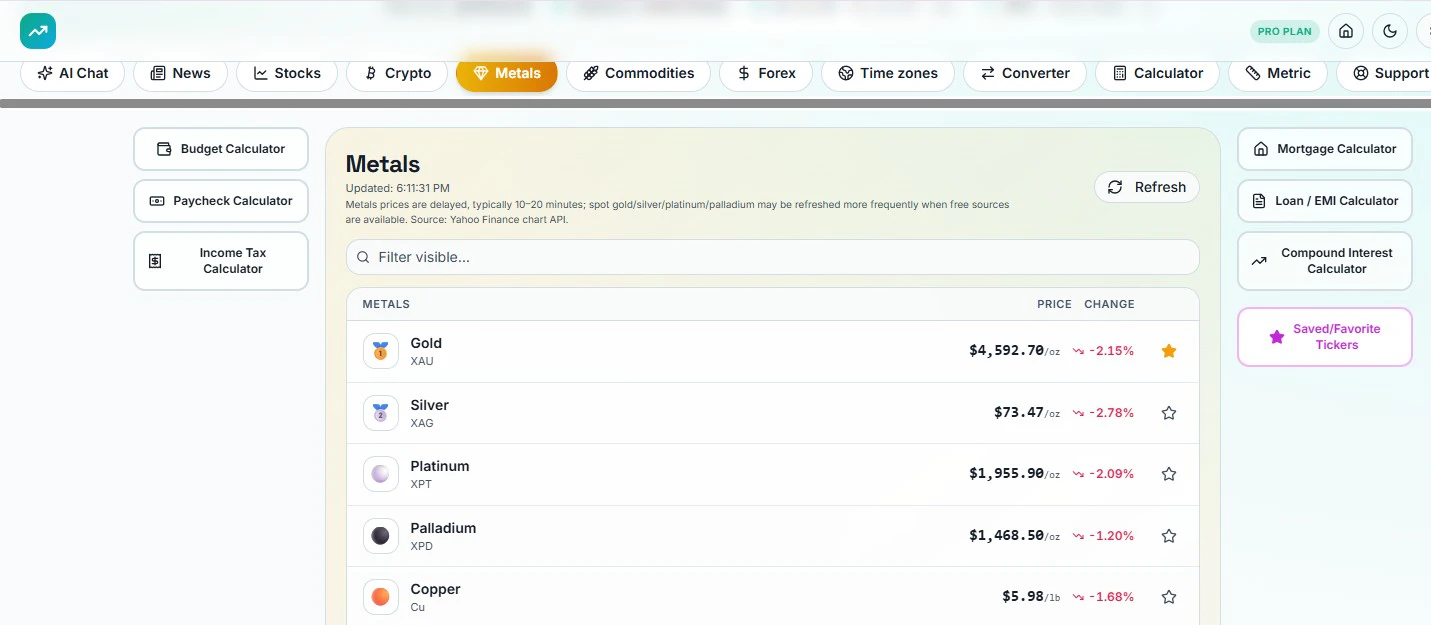1431x625 pixels.
Task: Click the PRO PLAN badge
Action: pyautogui.click(x=1285, y=31)
